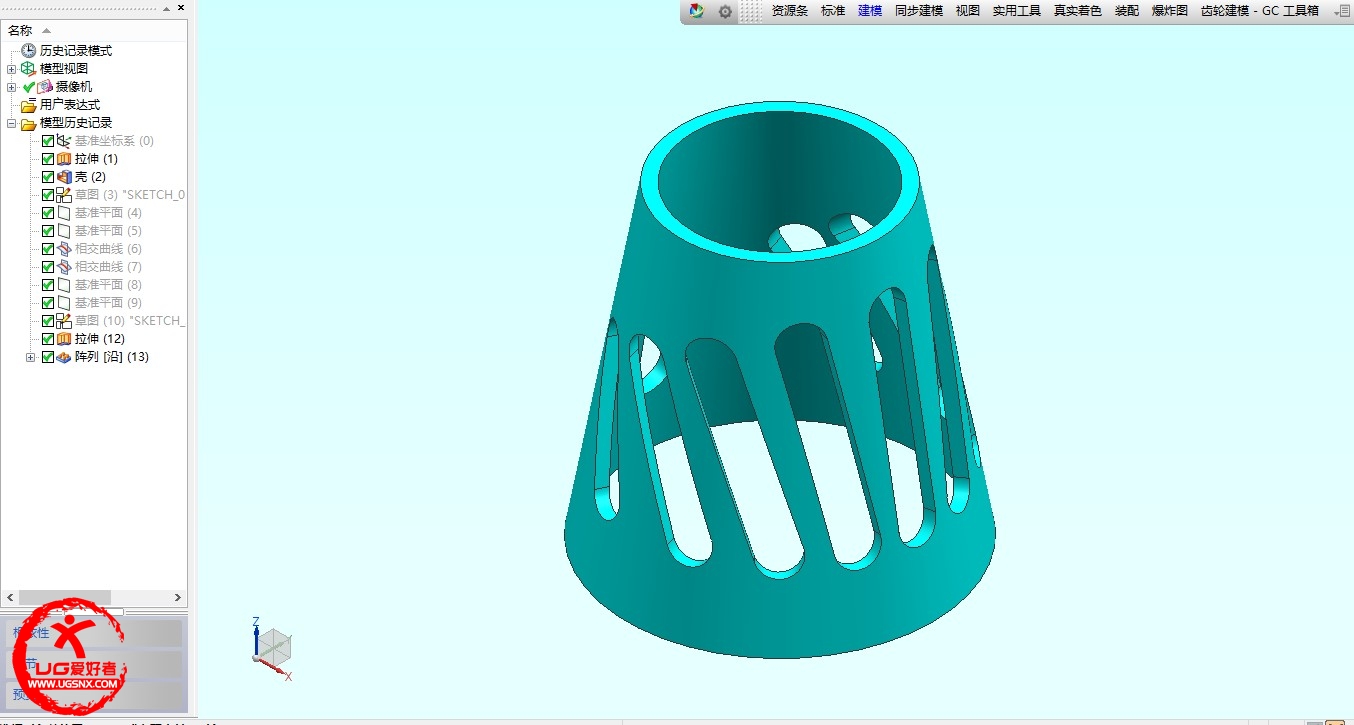
Task: Toggle the 拉伸 (12) checkbox
Action: [48, 339]
